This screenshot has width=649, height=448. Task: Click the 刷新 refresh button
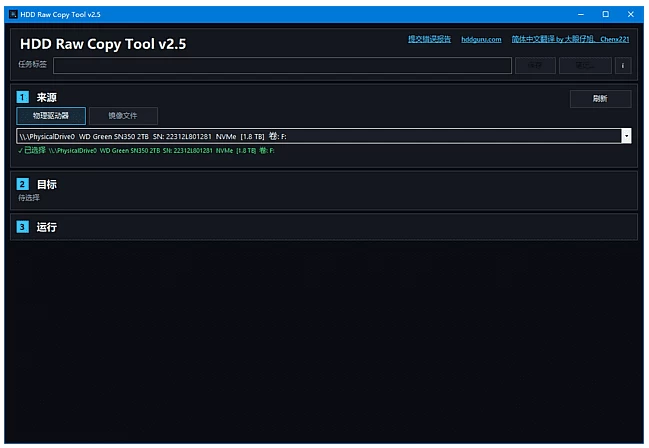pos(600,99)
